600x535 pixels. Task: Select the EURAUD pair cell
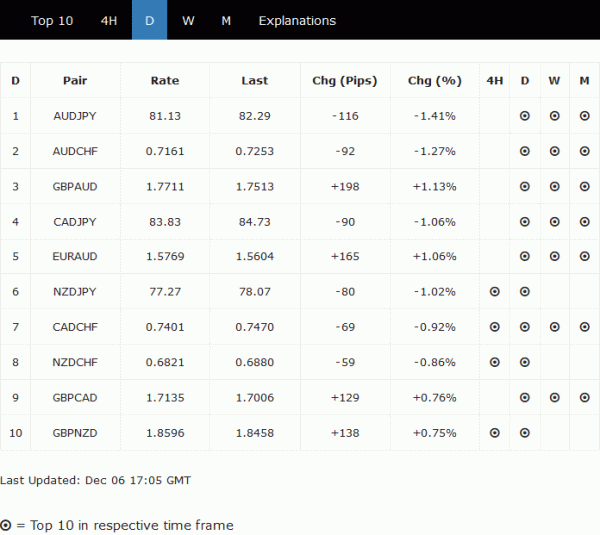[75, 256]
